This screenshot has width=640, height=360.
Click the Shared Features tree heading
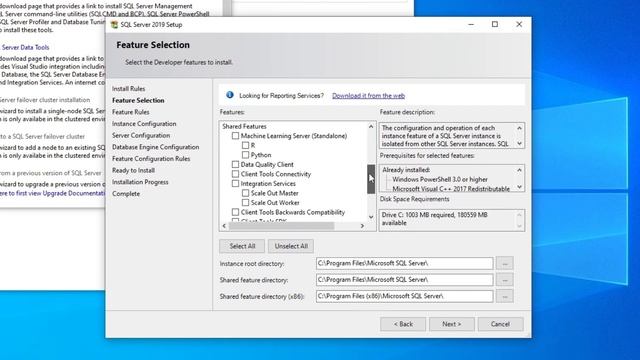click(244, 127)
